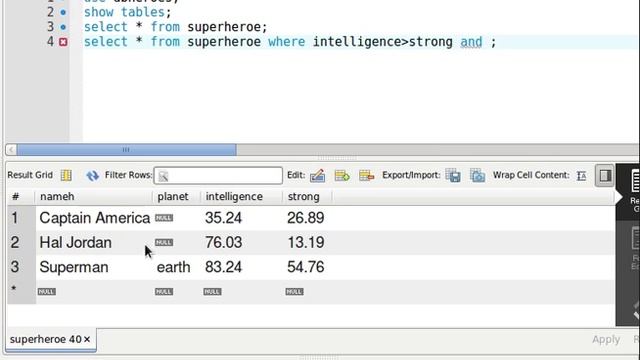This screenshot has height=360, width=640.
Task: Close the superheroe 40 tab
Action: tap(87, 339)
